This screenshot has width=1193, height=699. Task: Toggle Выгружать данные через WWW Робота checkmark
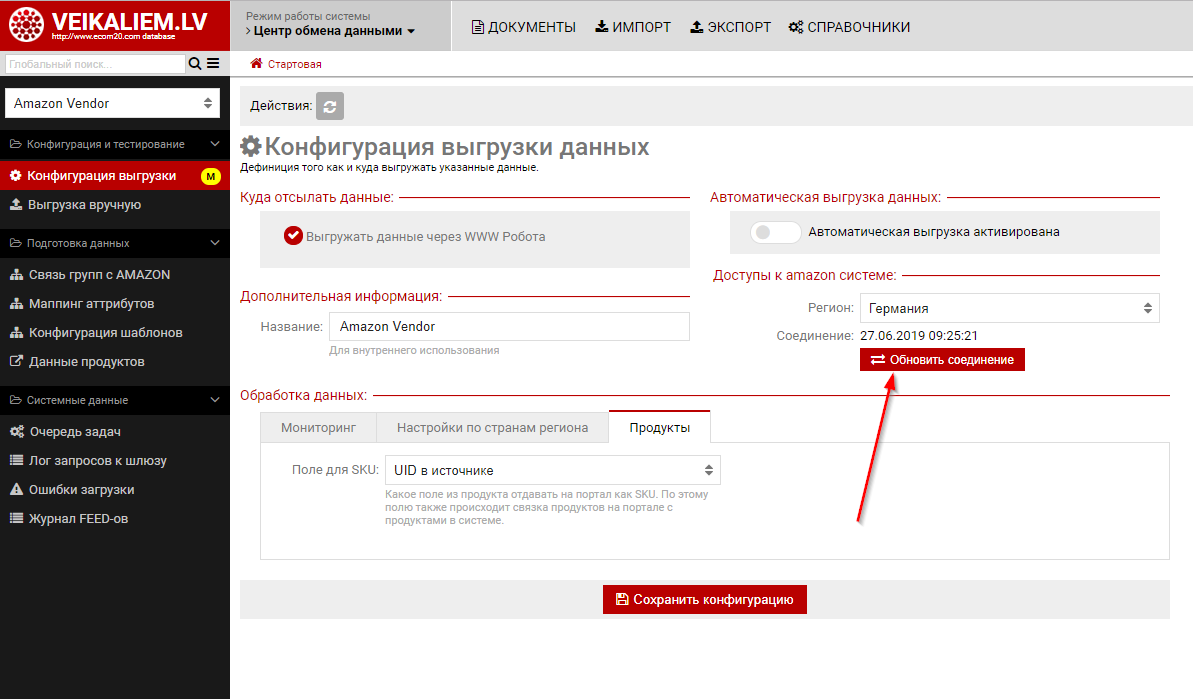point(293,237)
